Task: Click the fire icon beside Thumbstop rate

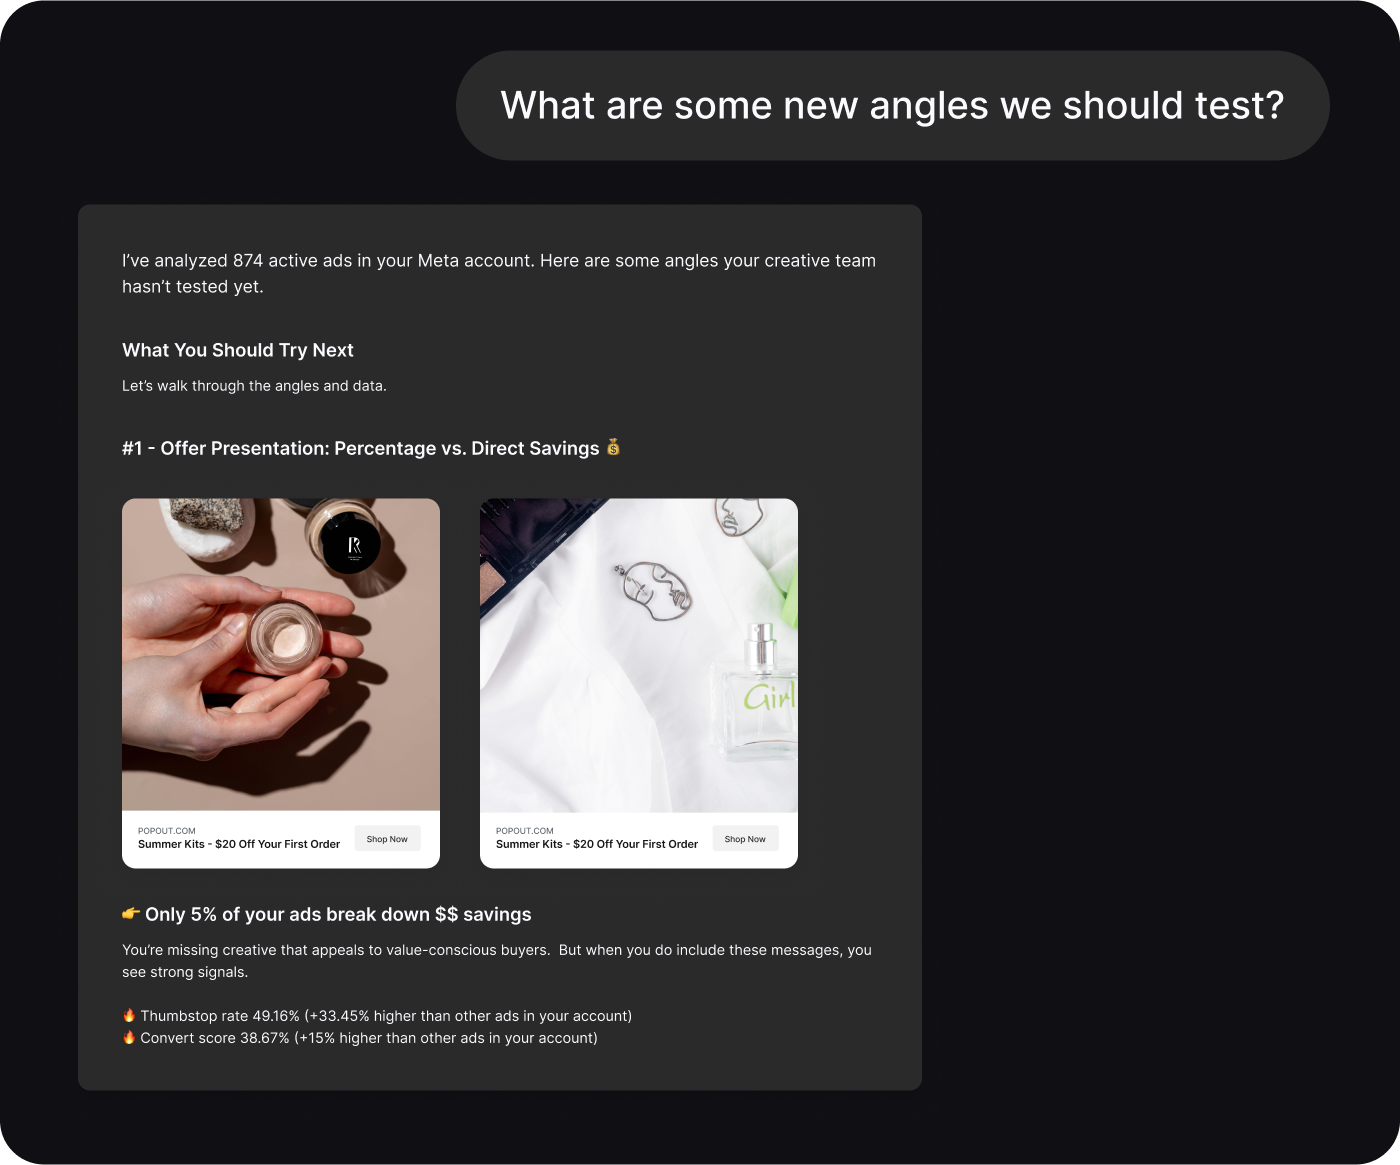Action: point(129,1015)
